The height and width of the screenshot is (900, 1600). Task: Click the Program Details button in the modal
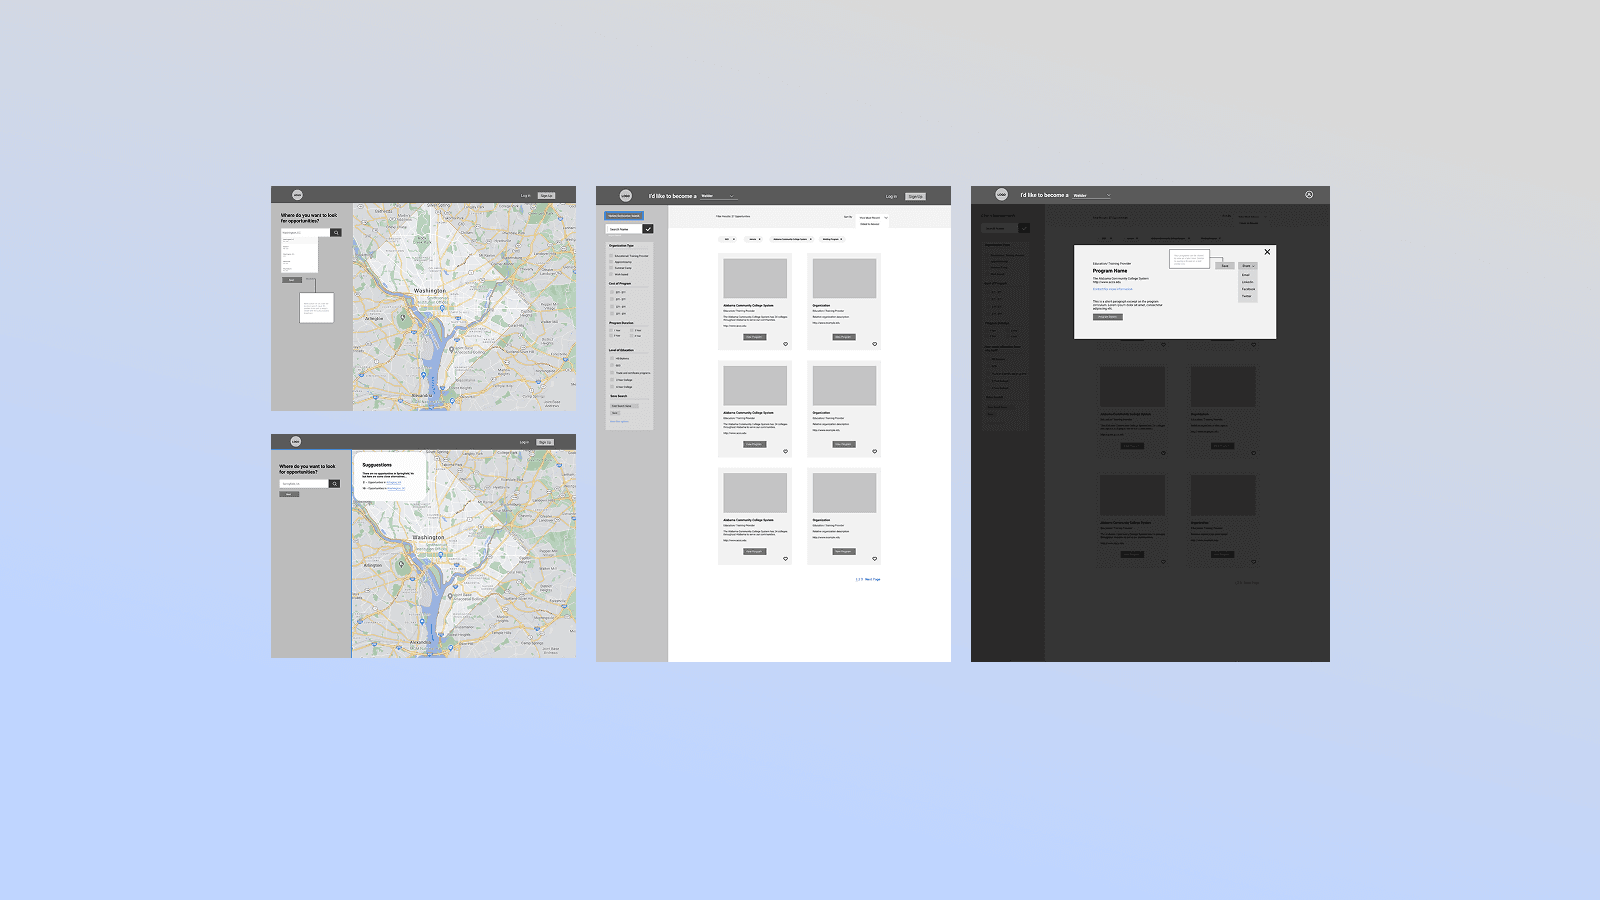coord(1108,317)
